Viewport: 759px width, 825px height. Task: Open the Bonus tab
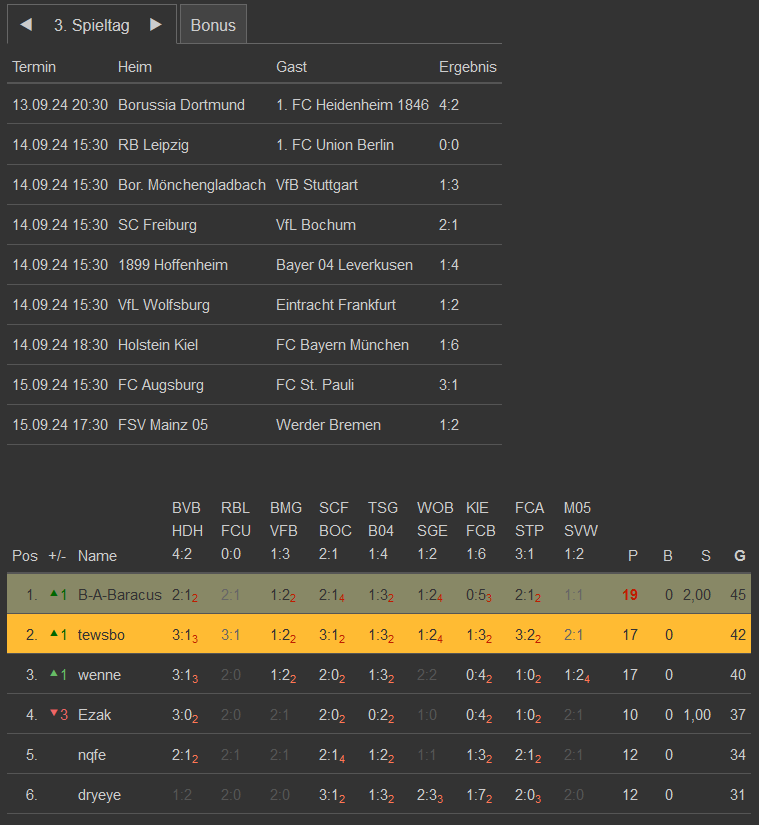click(x=213, y=25)
